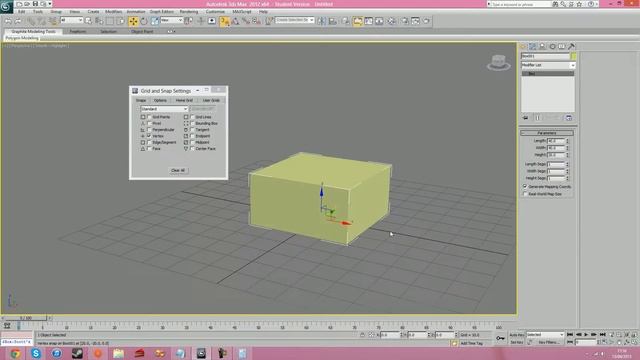Viewport: 640px width, 360px height.
Task: Enable the Endpoint snap checkbox
Action: [192, 136]
